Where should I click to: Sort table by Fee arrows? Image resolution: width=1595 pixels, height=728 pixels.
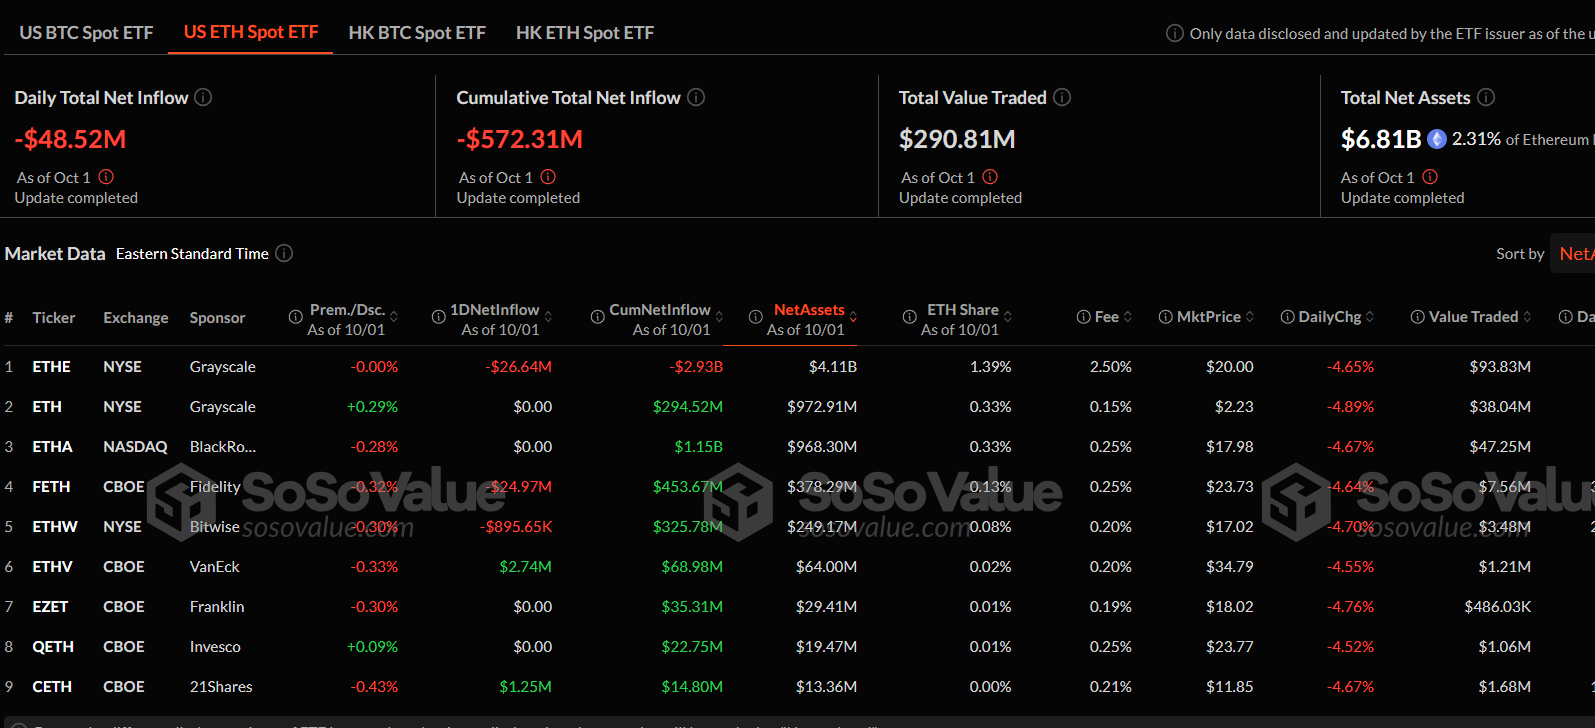click(x=1128, y=317)
